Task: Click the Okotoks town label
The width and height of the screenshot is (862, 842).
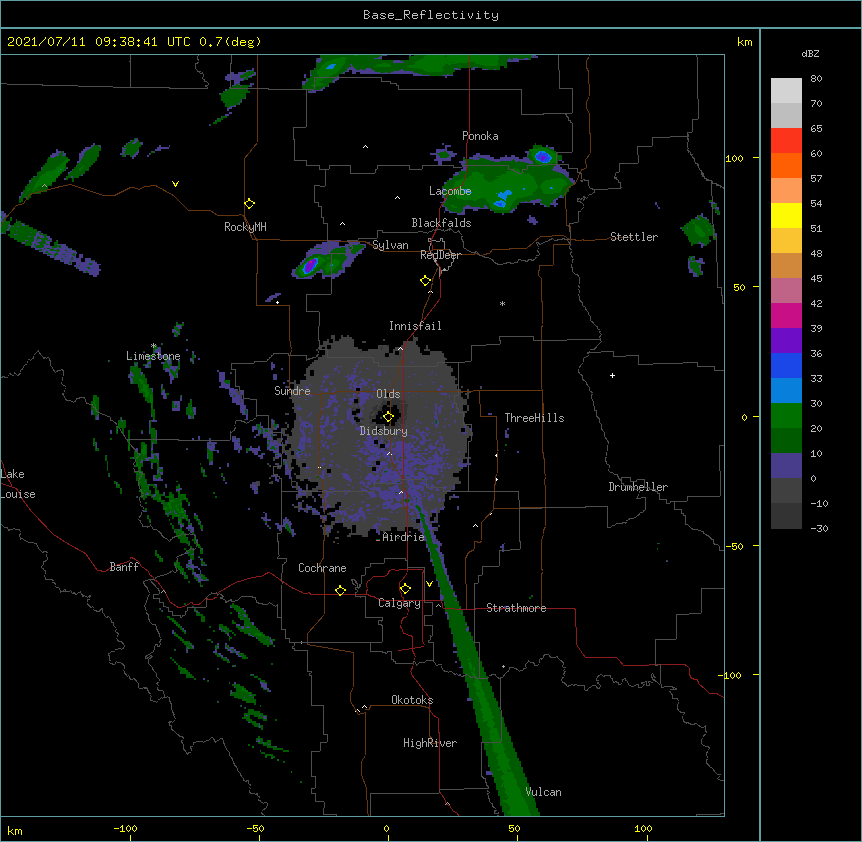Action: pos(412,700)
